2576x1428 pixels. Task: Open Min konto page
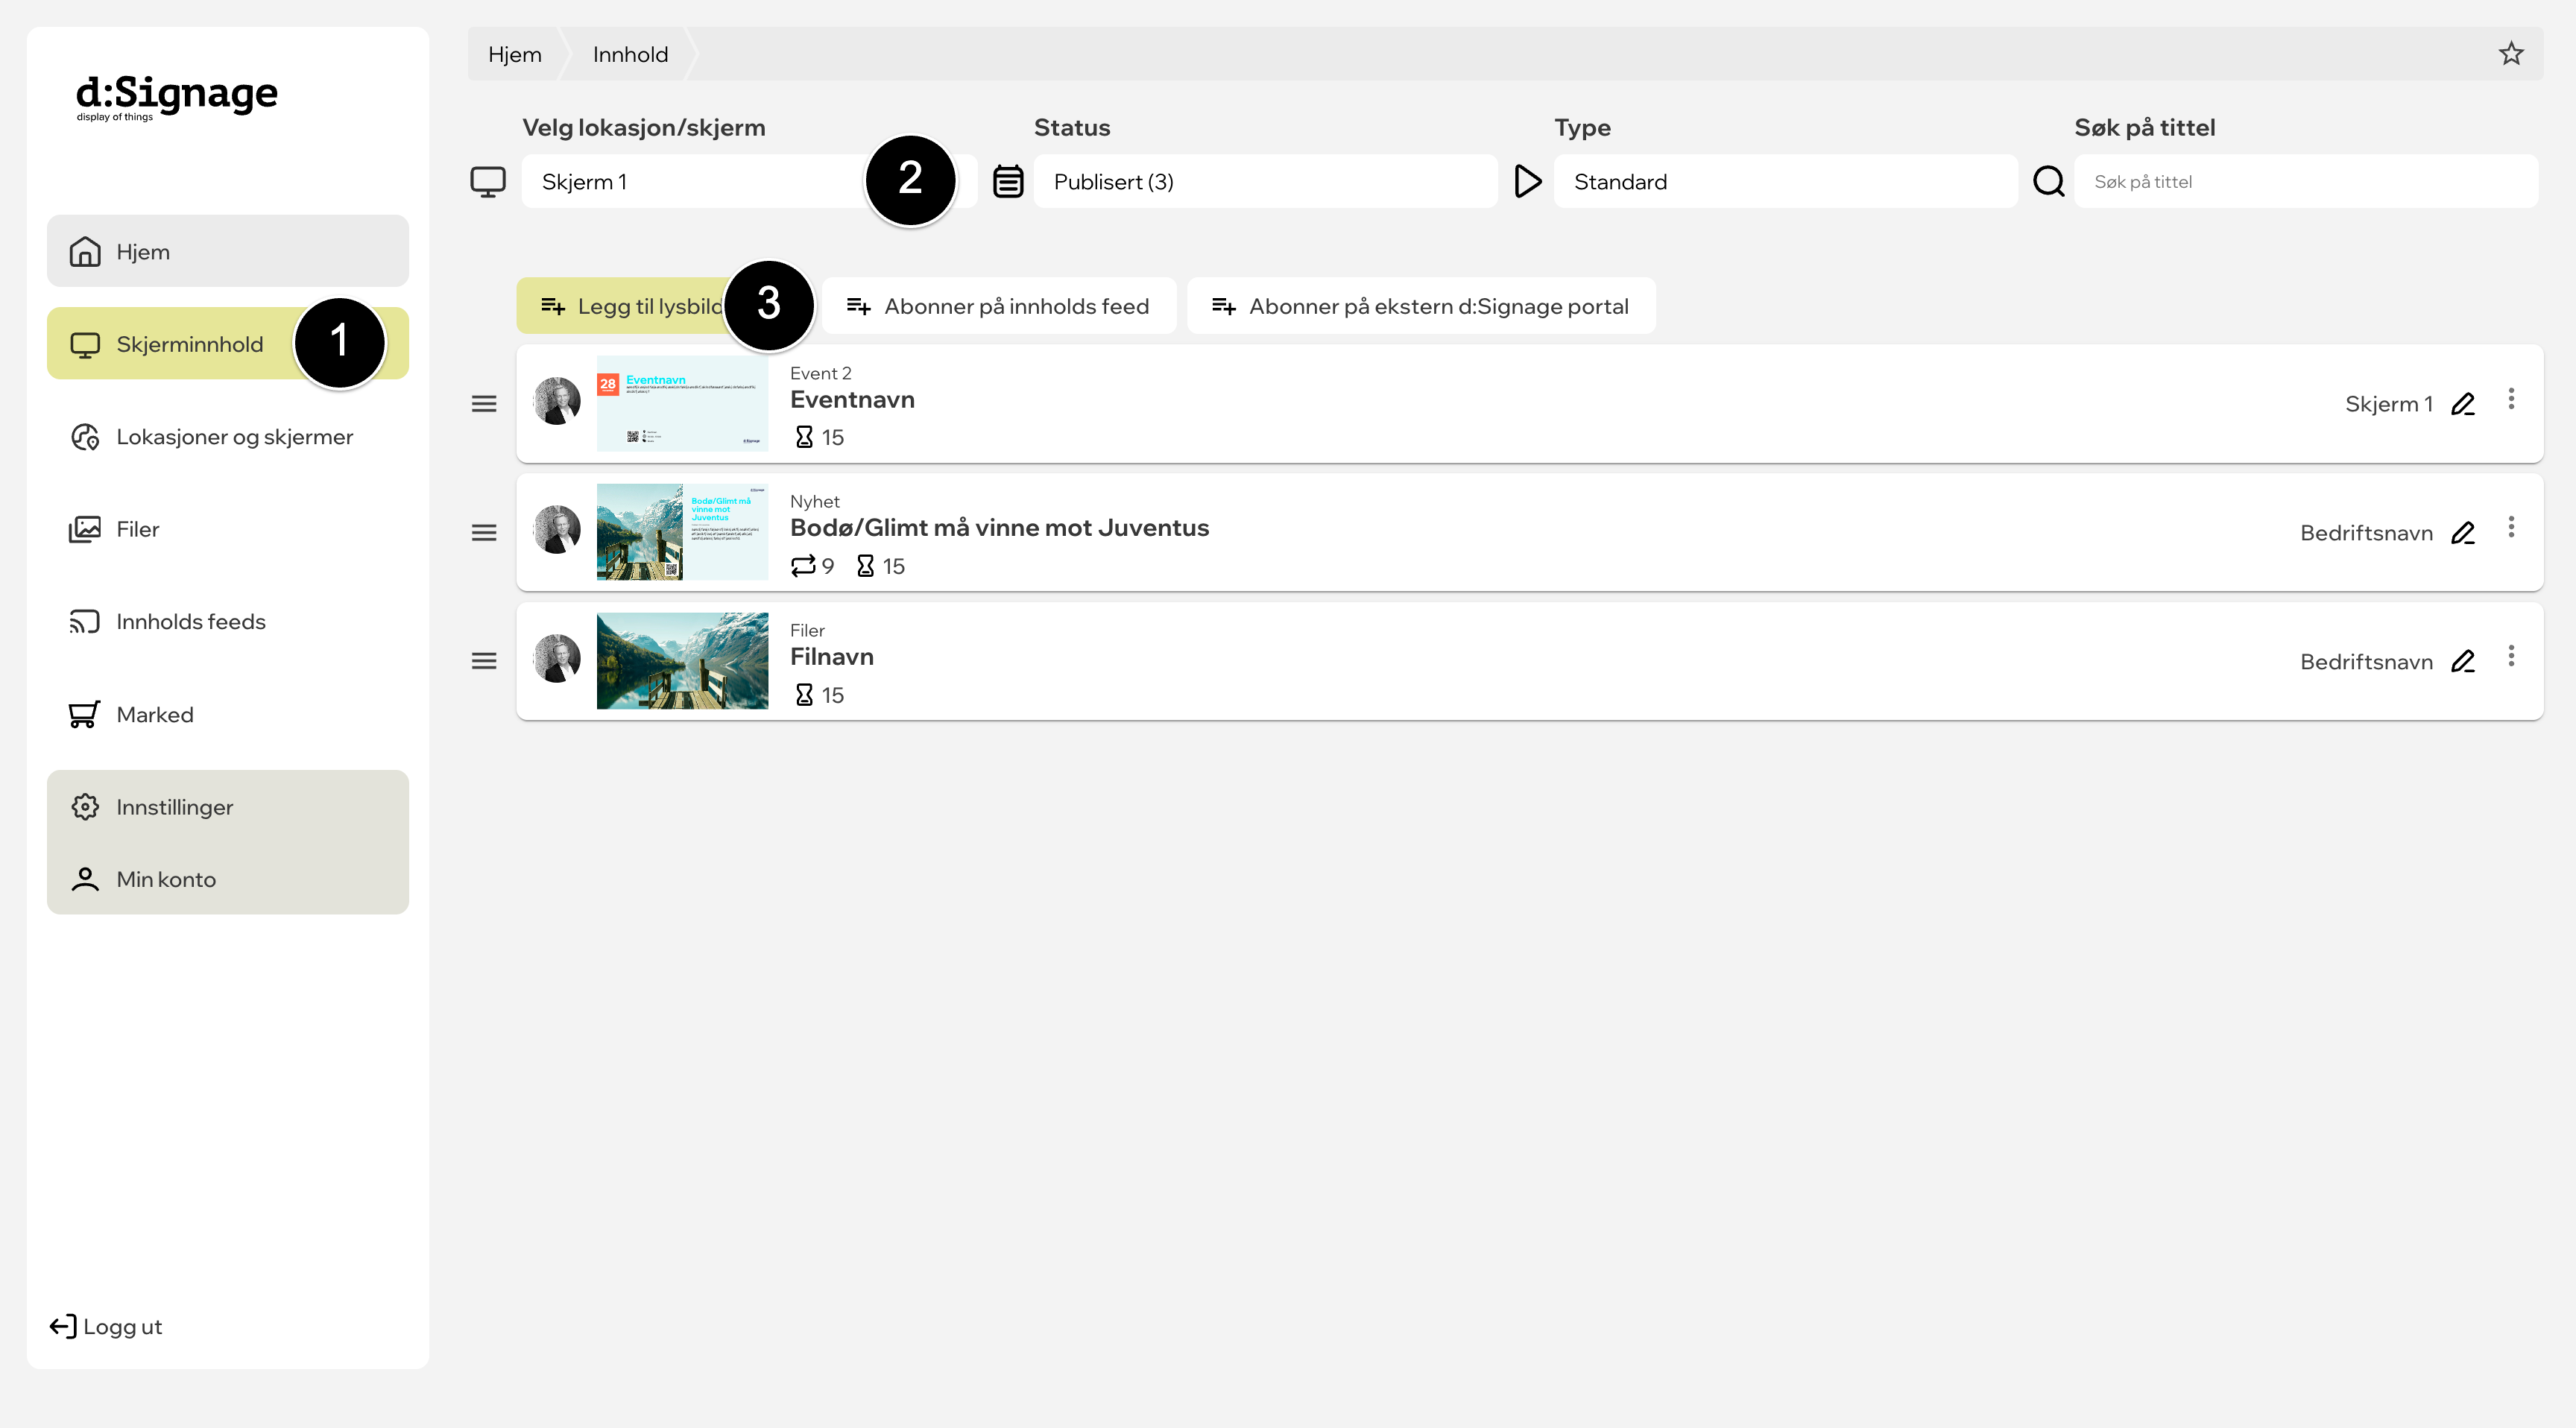pyautogui.click(x=228, y=879)
